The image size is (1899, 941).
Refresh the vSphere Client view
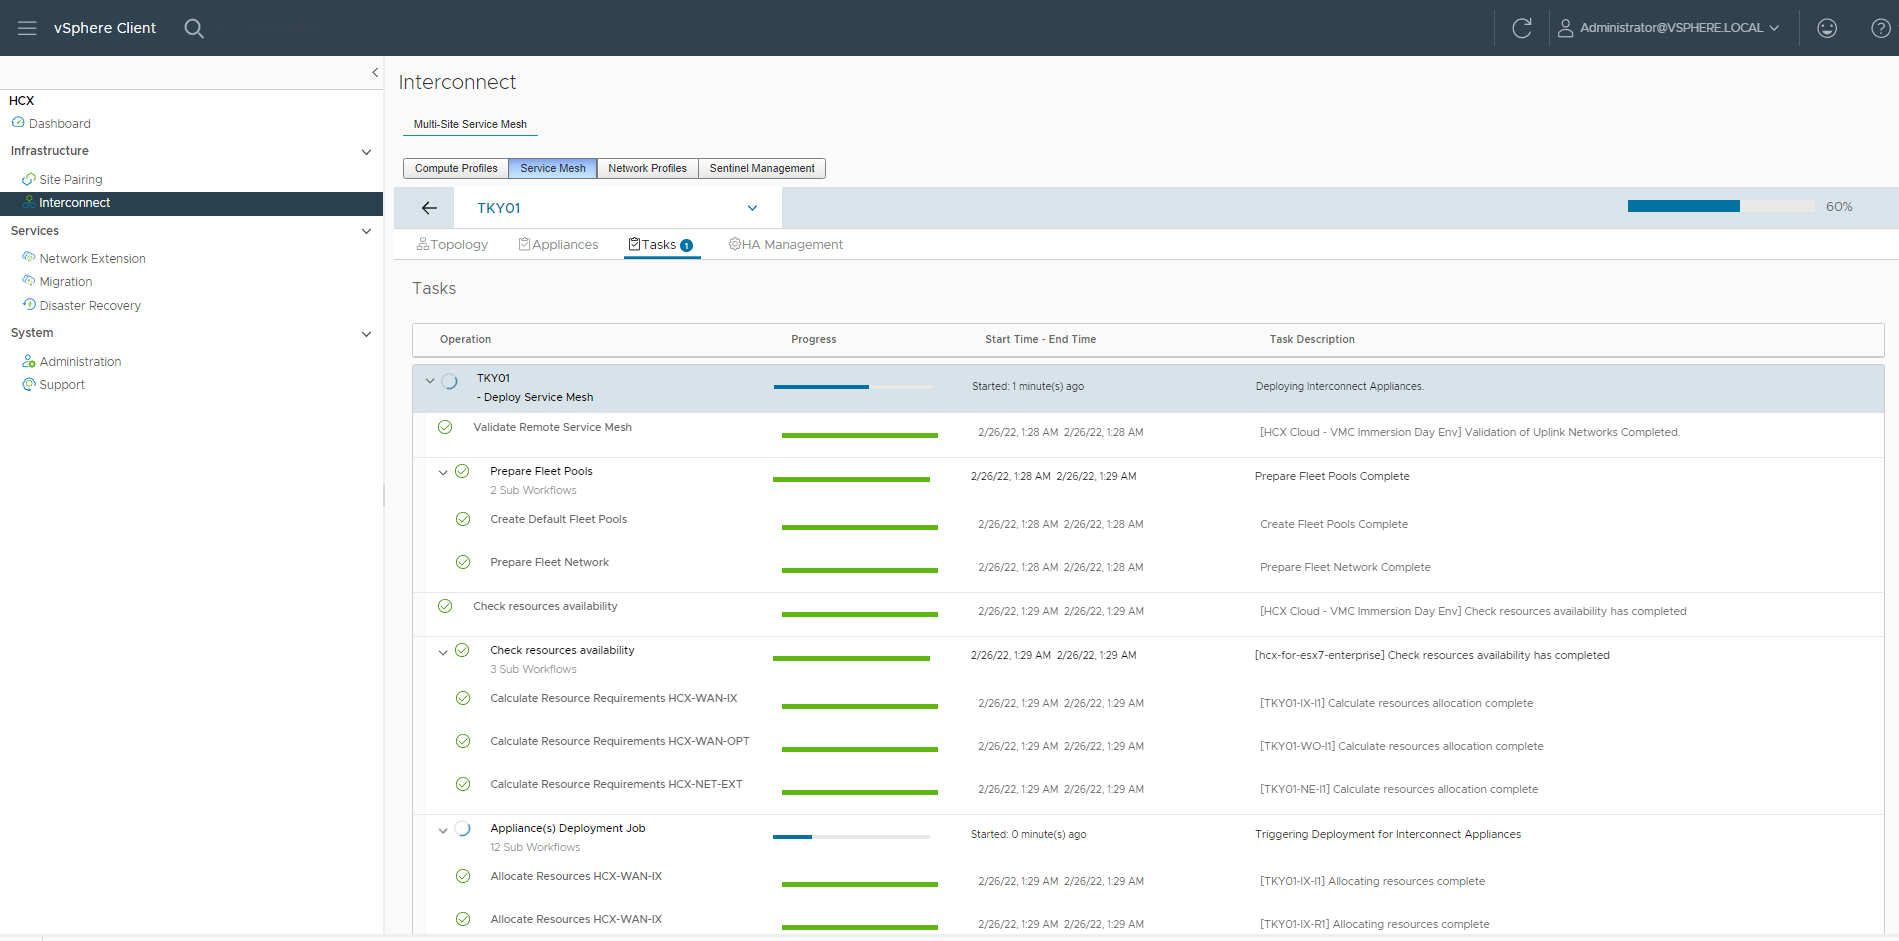coord(1522,28)
